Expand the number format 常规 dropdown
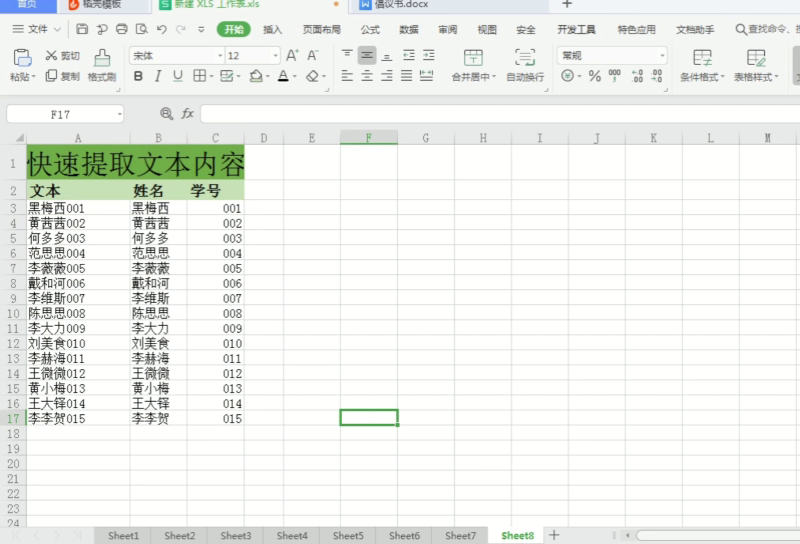The width and height of the screenshot is (800, 544). pyautogui.click(x=662, y=56)
